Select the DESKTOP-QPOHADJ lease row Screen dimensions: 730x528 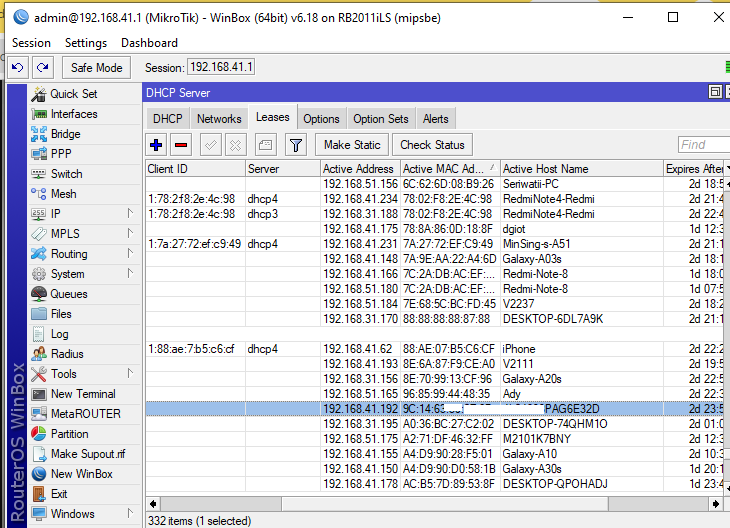(x=434, y=484)
